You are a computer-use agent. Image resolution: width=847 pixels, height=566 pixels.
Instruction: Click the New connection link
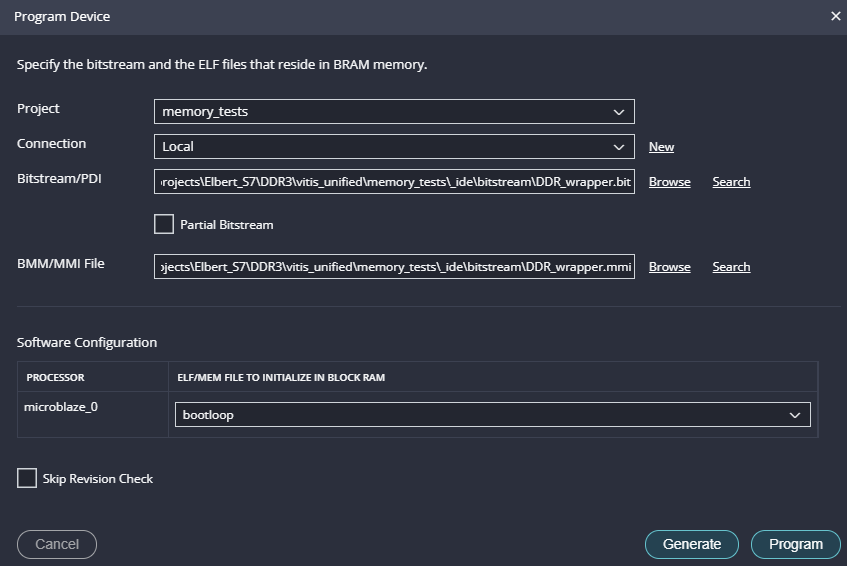661,147
